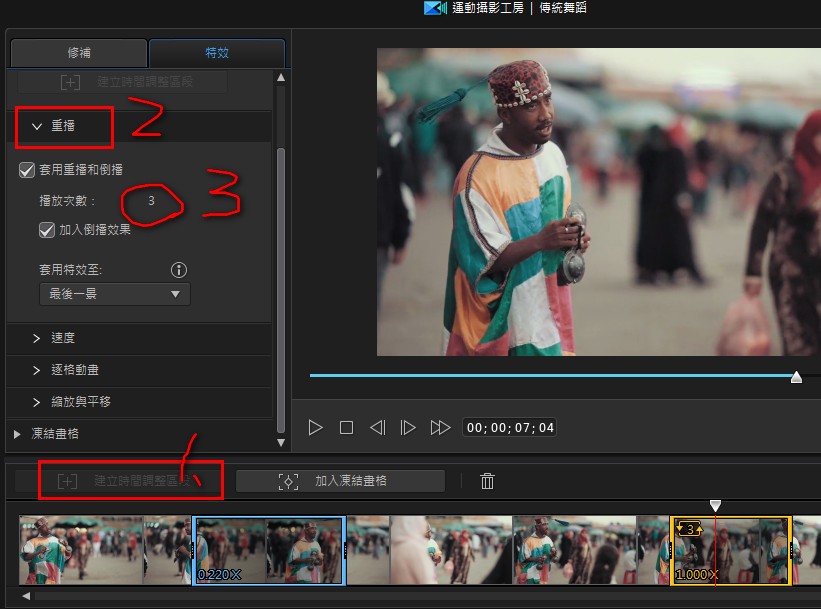Switch to the 修補 tab
This screenshot has height=609, width=821.
79,53
